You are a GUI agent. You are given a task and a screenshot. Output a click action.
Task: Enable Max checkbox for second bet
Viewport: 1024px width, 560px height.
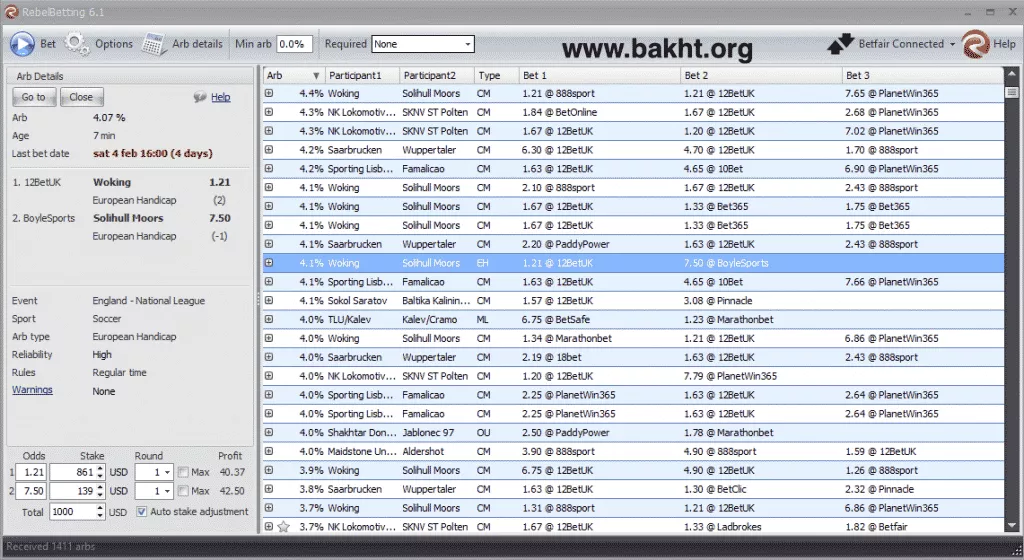tap(183, 491)
